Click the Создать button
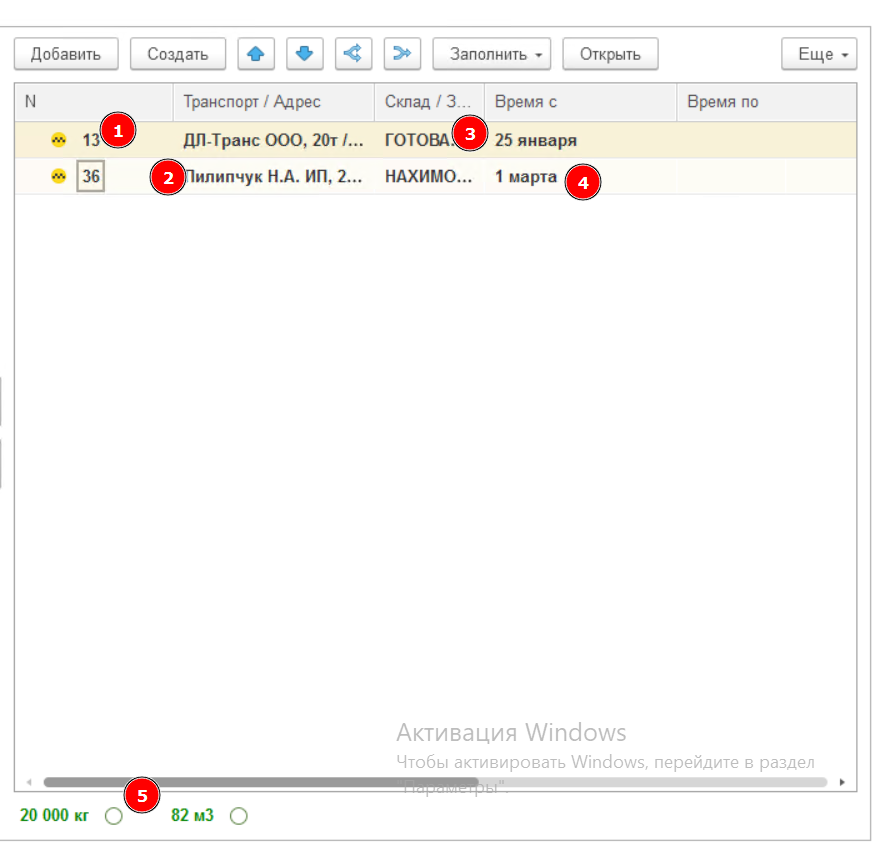 coord(178,54)
